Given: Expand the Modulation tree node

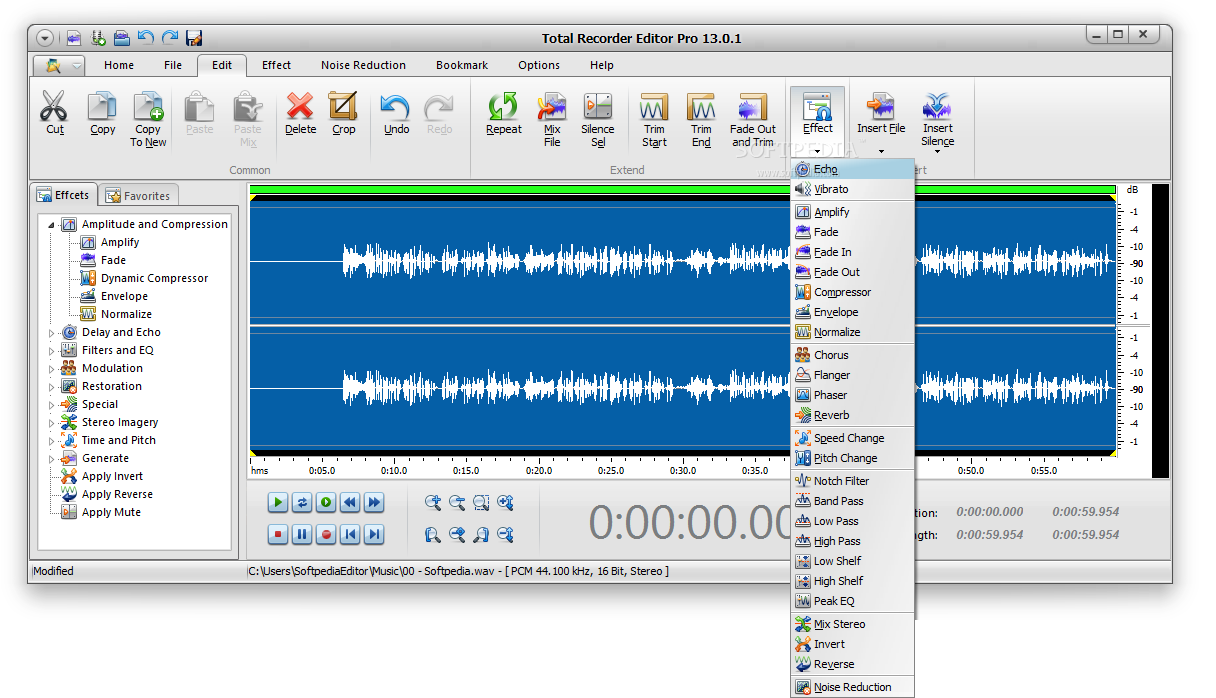Looking at the screenshot, I should pyautogui.click(x=52, y=369).
